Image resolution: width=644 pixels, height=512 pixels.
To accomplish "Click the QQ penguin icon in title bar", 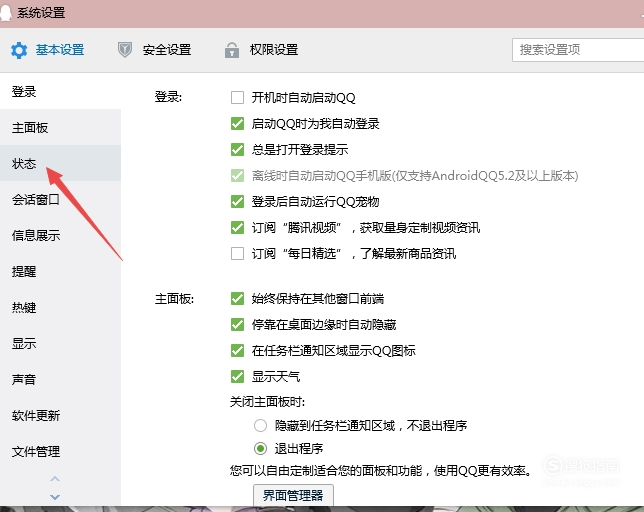I will pos(6,13).
